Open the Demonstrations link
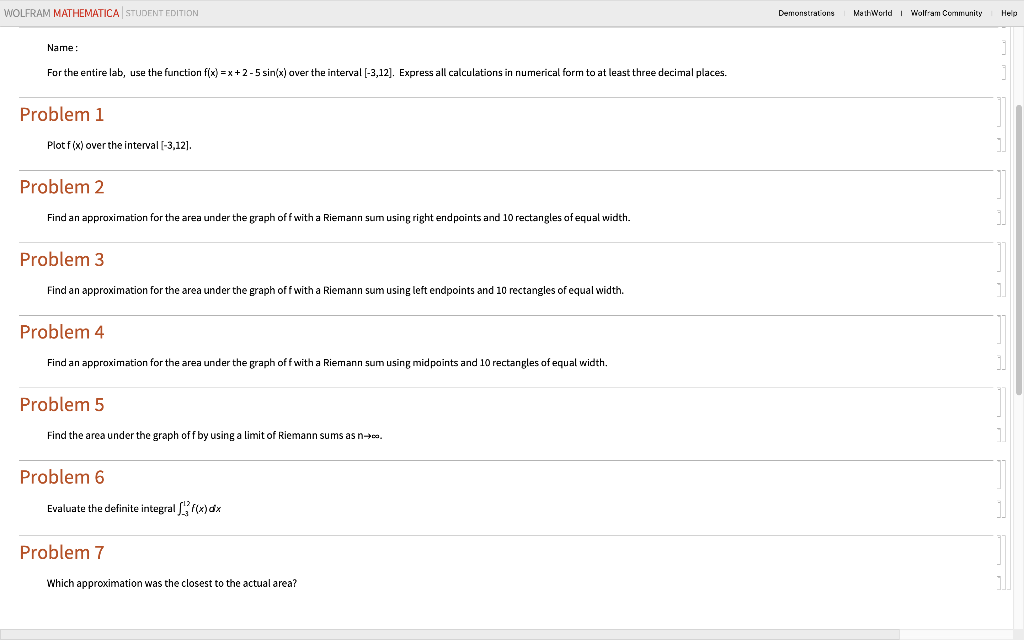This screenshot has height=640, width=1024. coord(806,13)
